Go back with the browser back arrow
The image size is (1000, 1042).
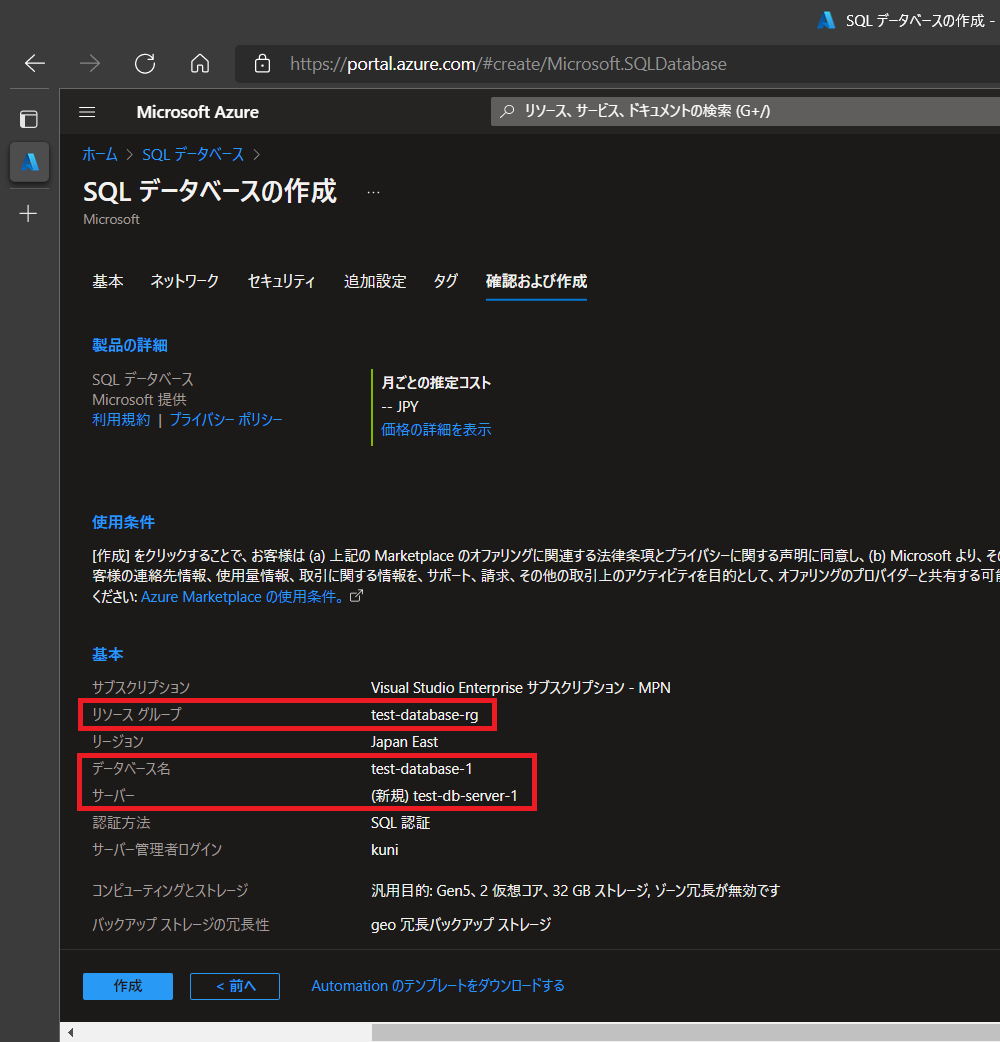pos(35,64)
